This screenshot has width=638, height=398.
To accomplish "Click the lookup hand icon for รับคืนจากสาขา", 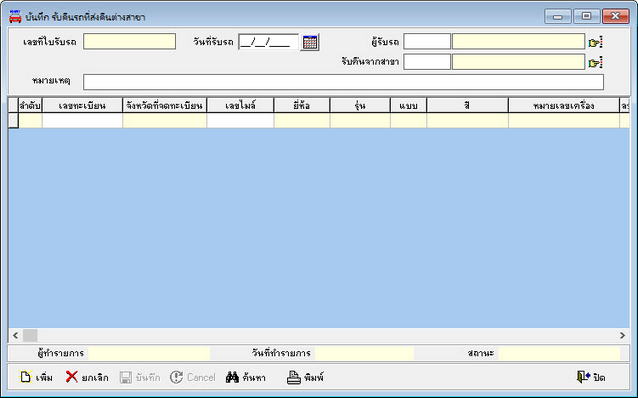I will [x=595, y=62].
